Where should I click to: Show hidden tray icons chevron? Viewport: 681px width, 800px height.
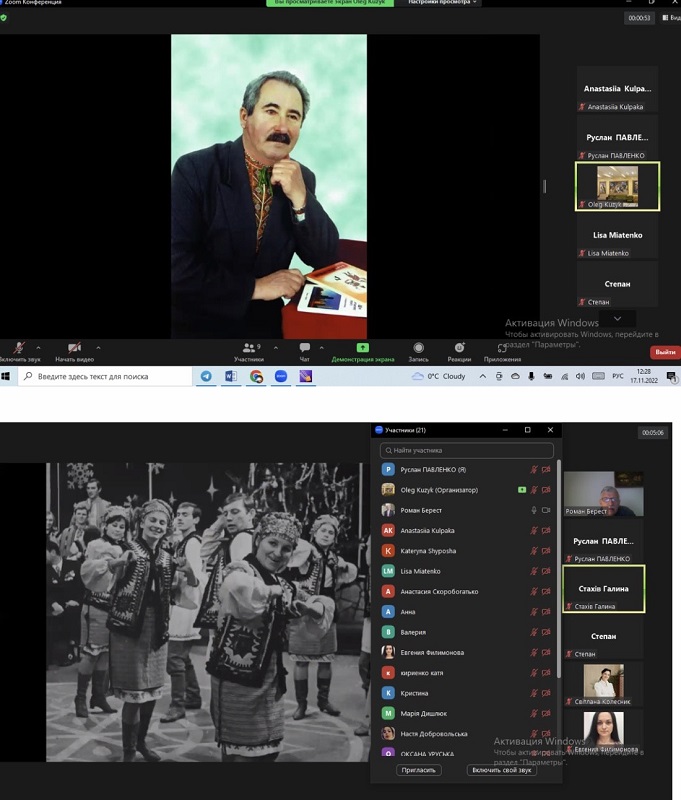click(482, 376)
